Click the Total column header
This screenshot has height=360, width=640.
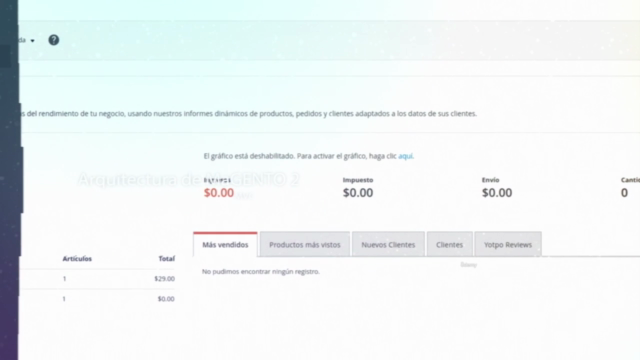(x=167, y=259)
